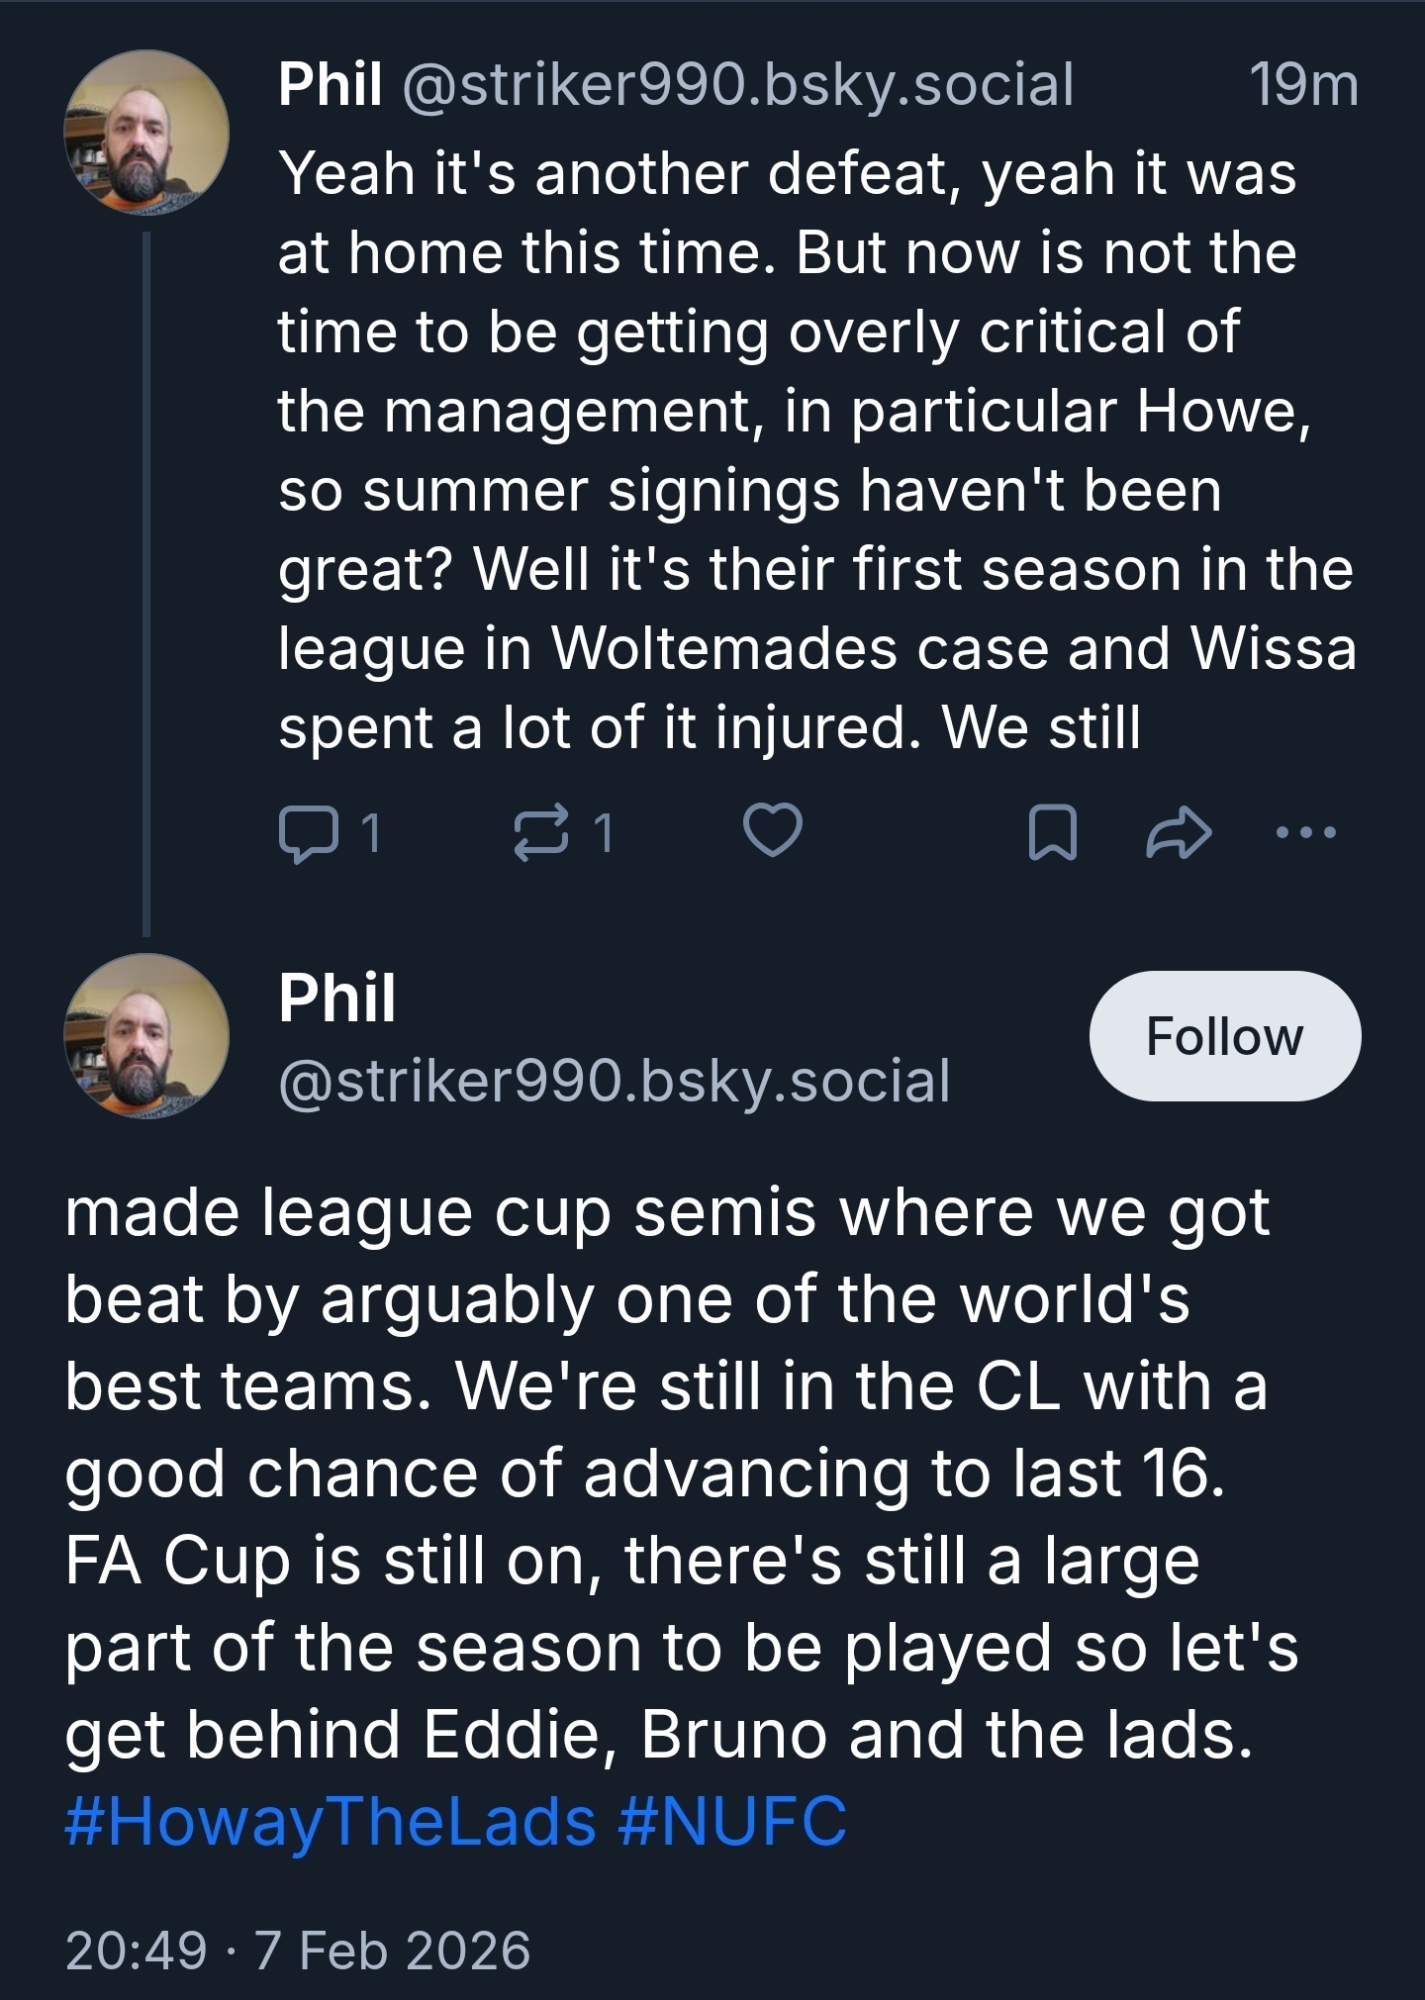
Task: Click Phil's avatar beside the Follow button
Action: (x=147, y=1036)
